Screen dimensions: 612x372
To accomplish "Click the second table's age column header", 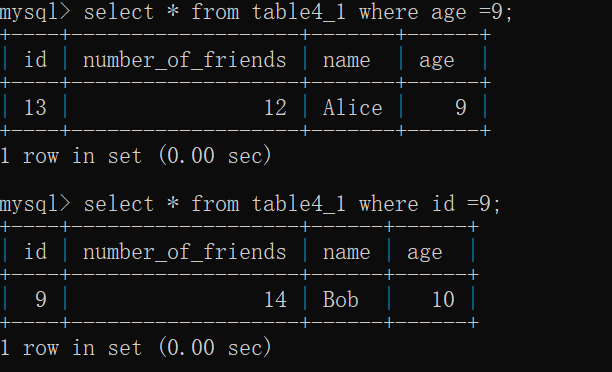I will click(x=425, y=254).
